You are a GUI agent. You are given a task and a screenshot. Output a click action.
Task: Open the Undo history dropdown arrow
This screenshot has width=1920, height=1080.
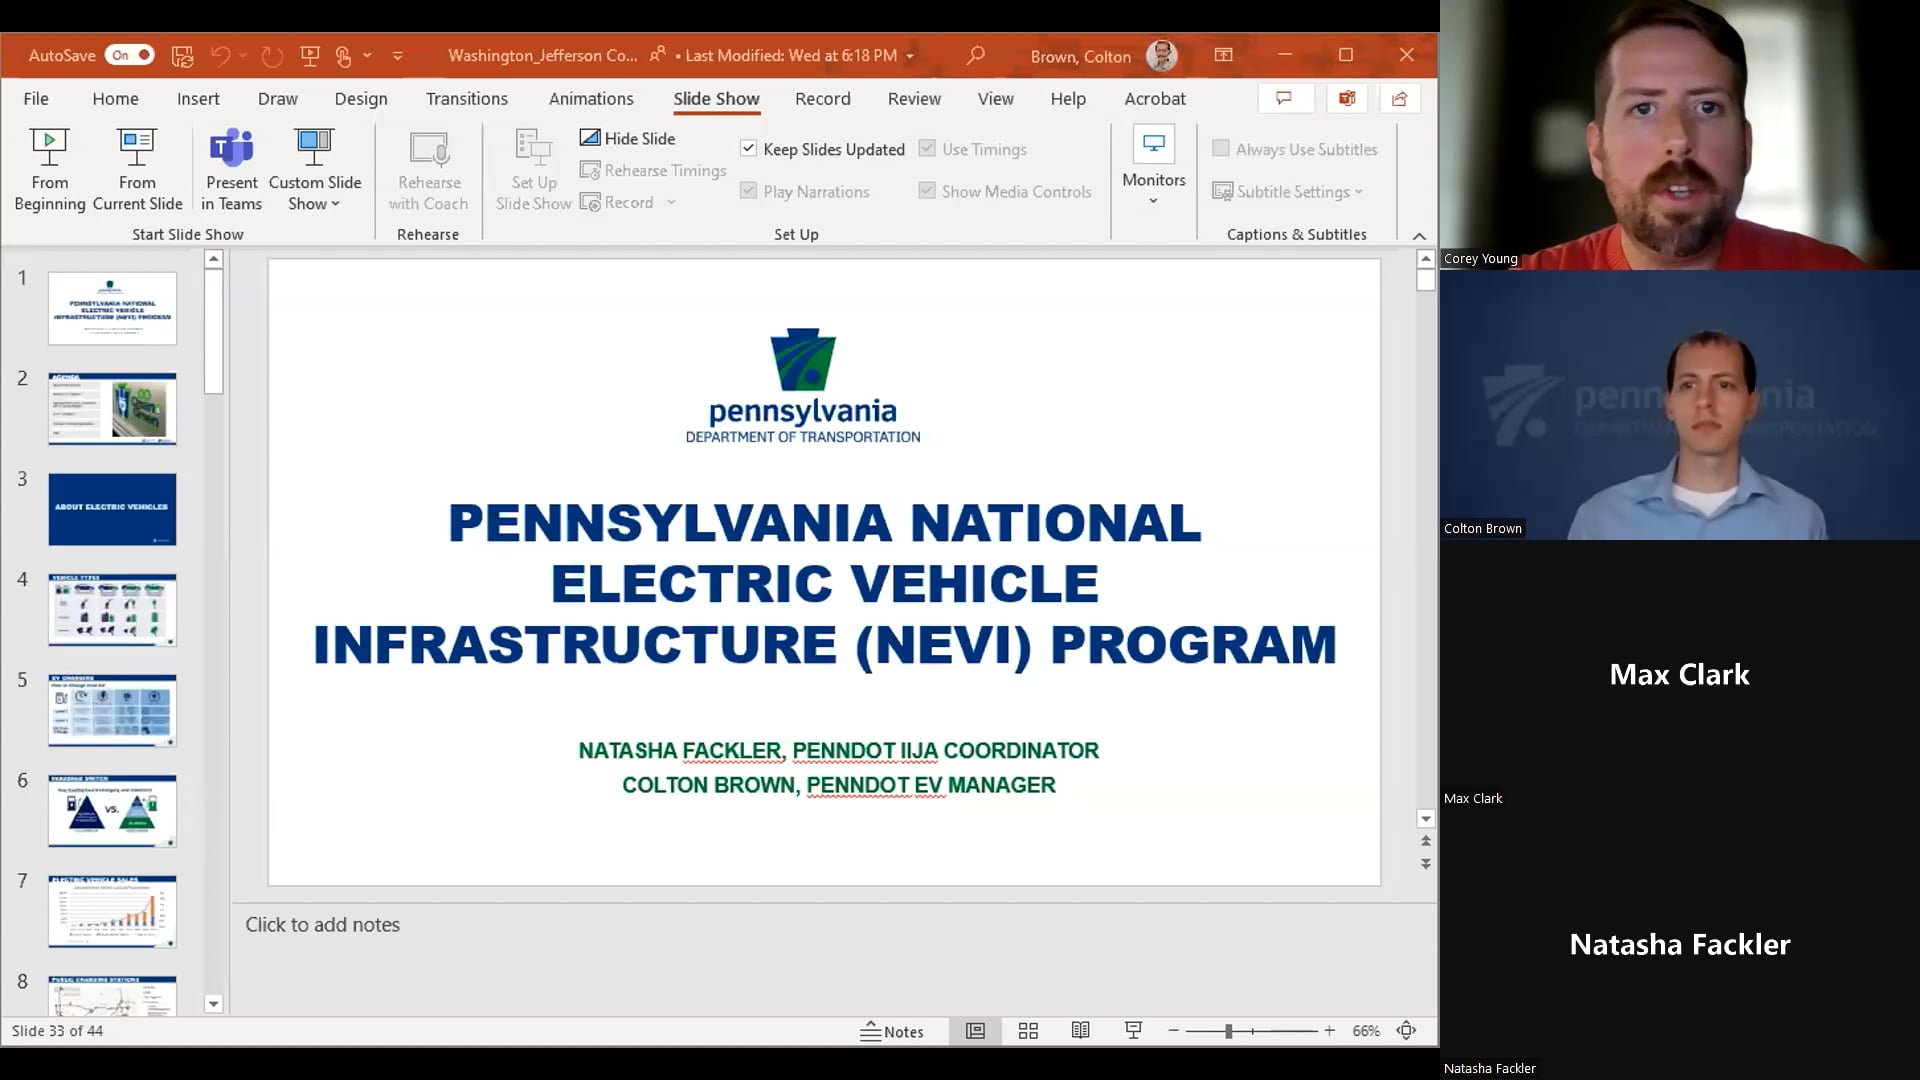tap(243, 56)
